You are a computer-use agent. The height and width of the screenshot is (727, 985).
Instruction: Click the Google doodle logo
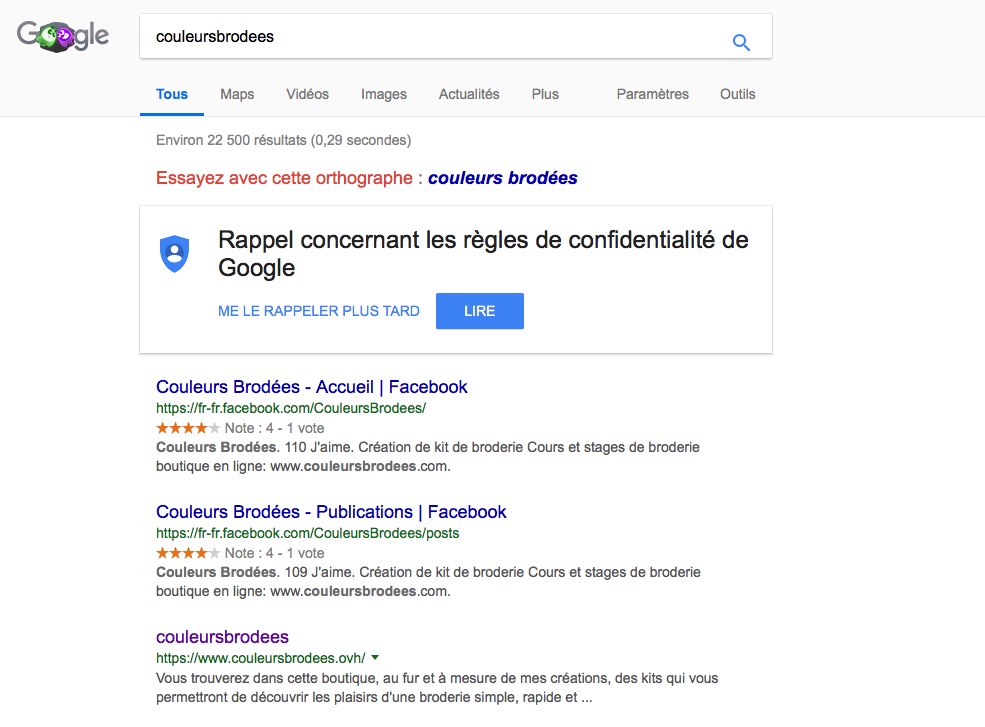point(63,36)
